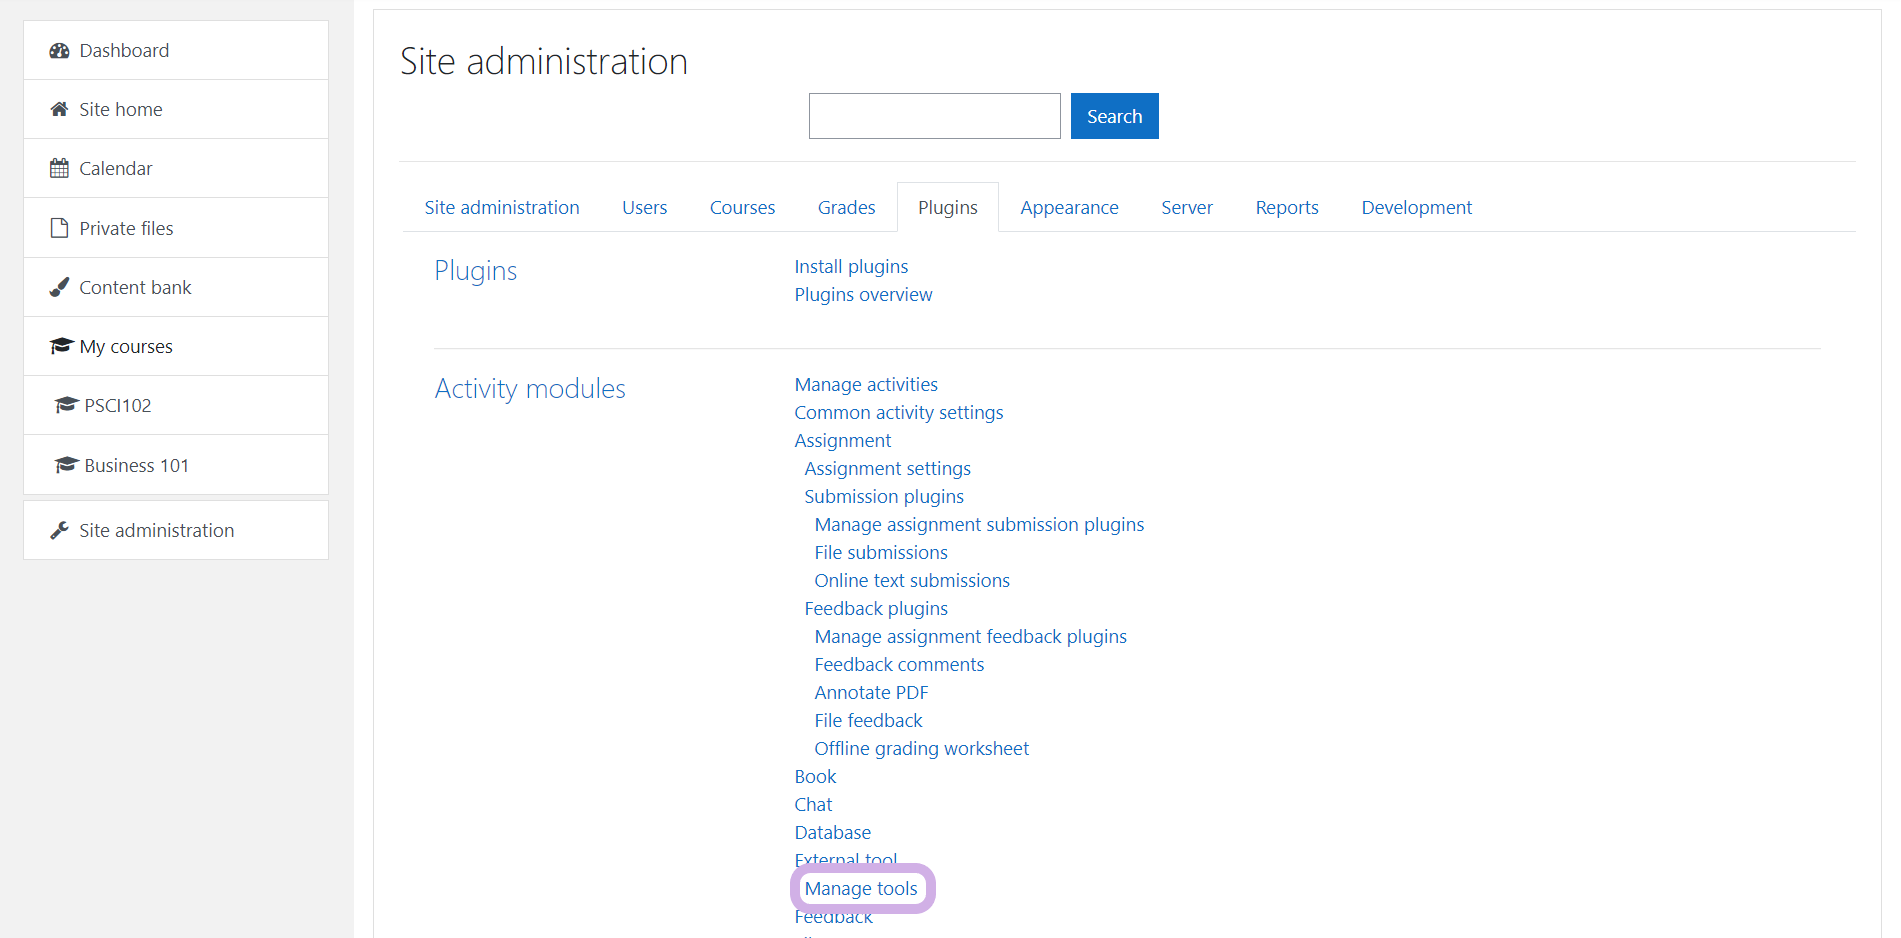
Task: Switch to the Development tab
Action: 1416,208
